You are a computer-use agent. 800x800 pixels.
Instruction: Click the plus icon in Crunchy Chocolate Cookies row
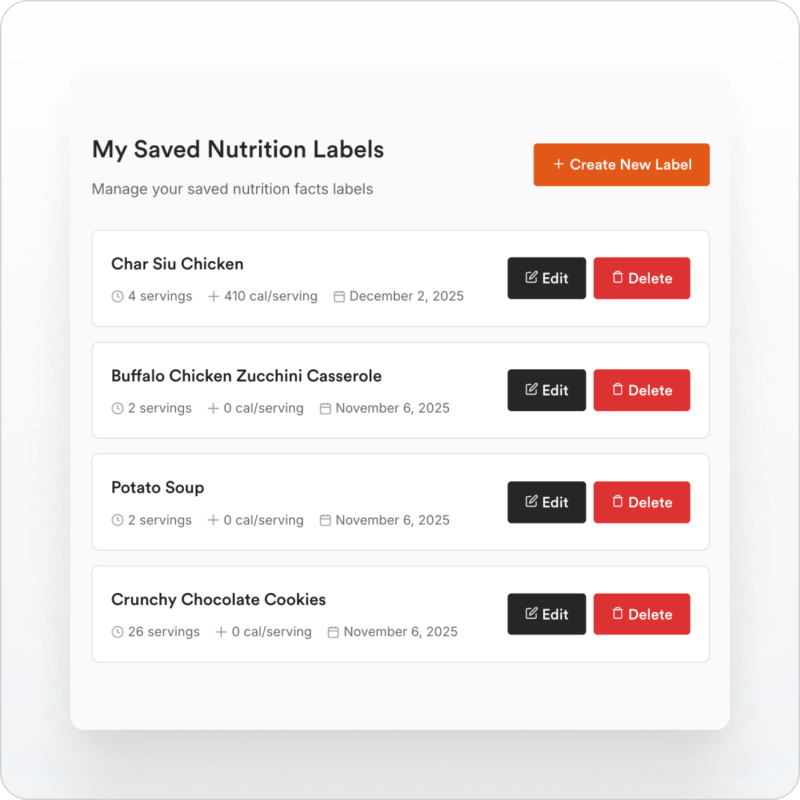221,632
